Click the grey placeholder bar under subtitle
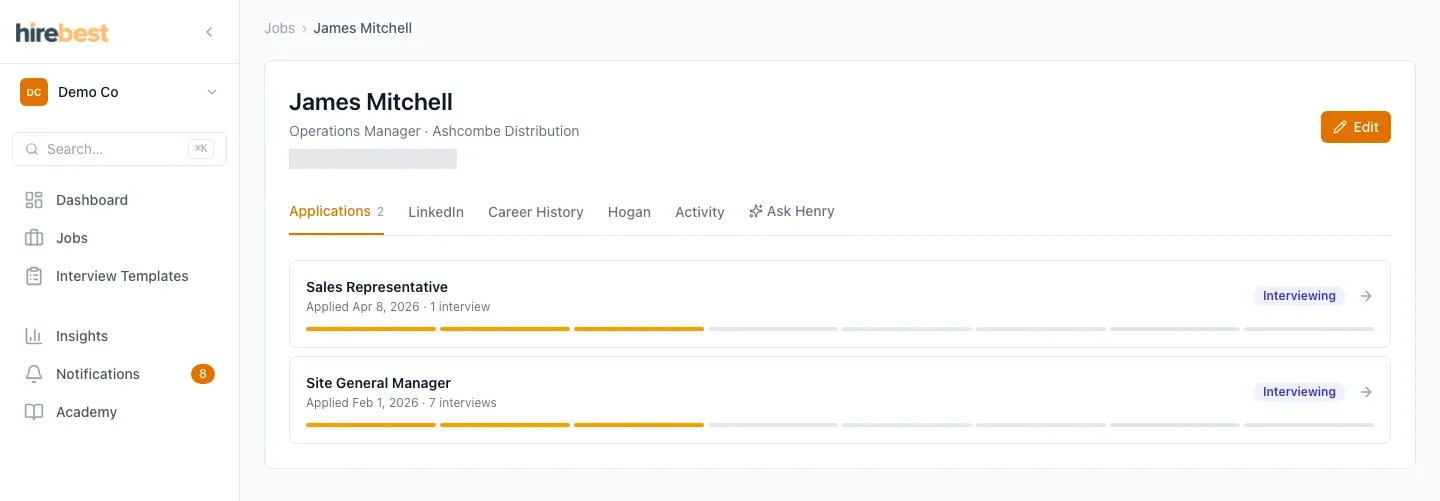The image size is (1440, 501). point(373,158)
